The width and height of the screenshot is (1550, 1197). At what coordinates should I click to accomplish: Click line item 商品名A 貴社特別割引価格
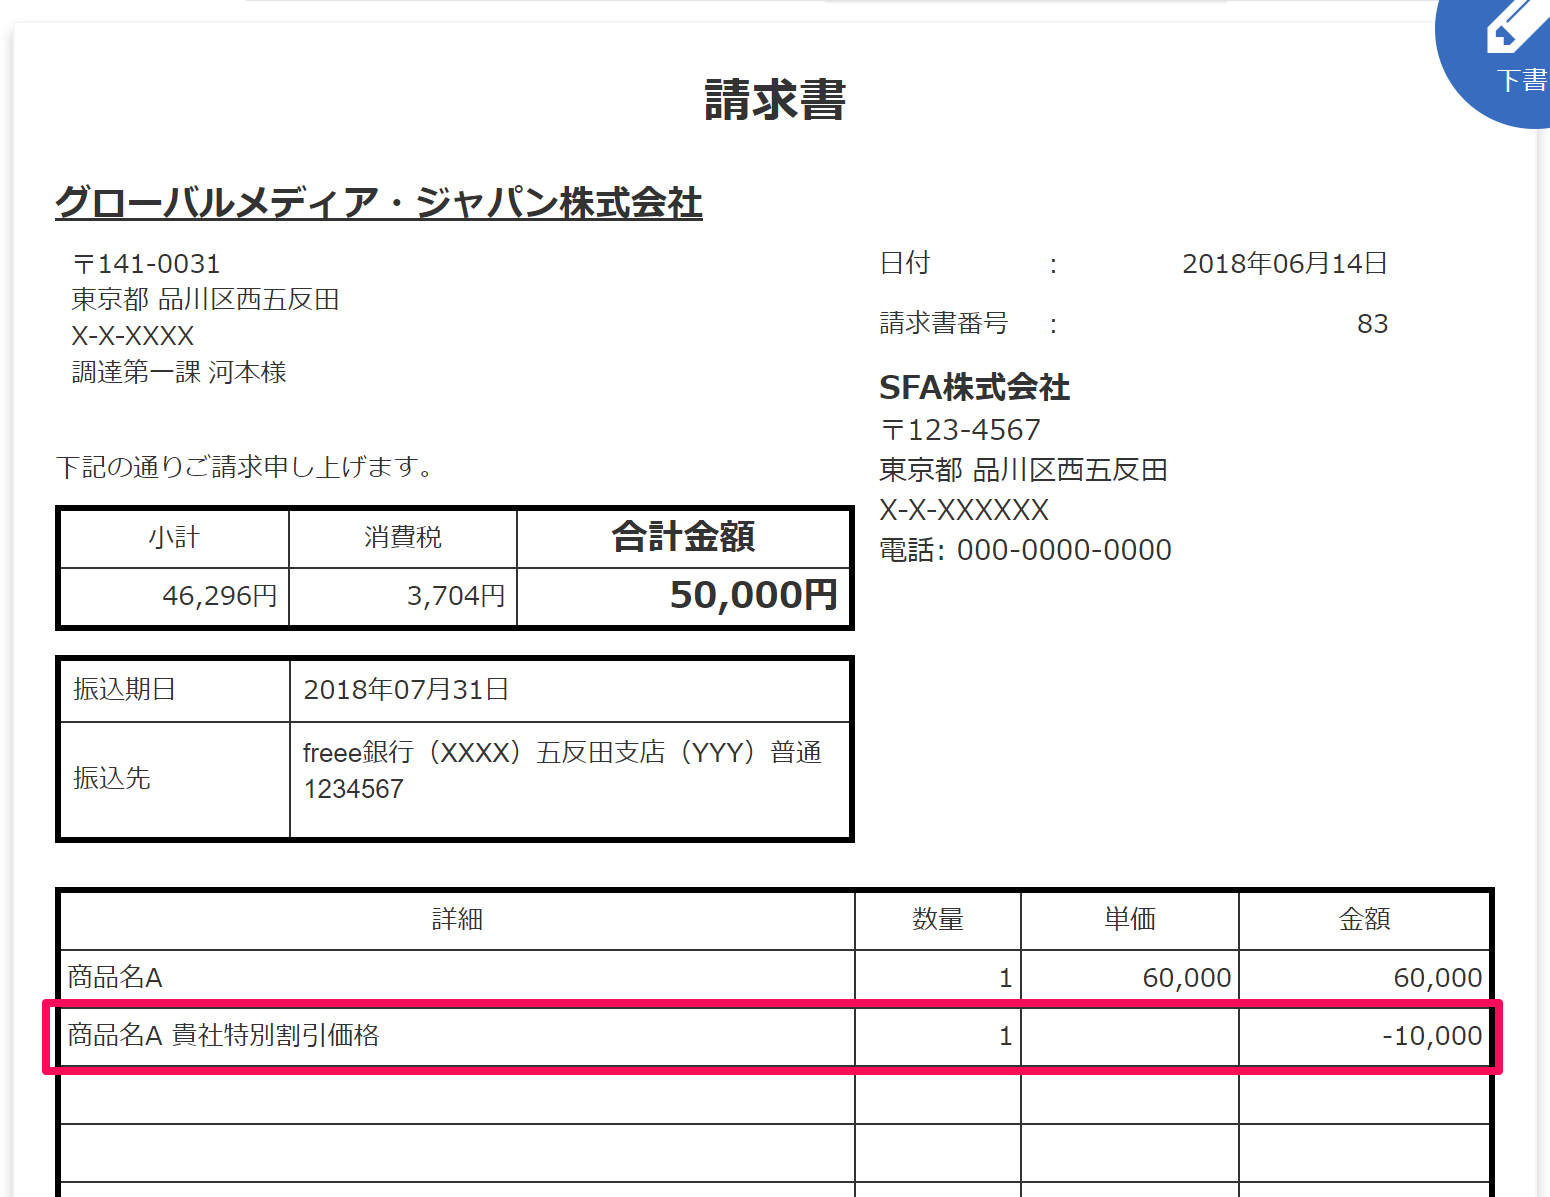223,1036
